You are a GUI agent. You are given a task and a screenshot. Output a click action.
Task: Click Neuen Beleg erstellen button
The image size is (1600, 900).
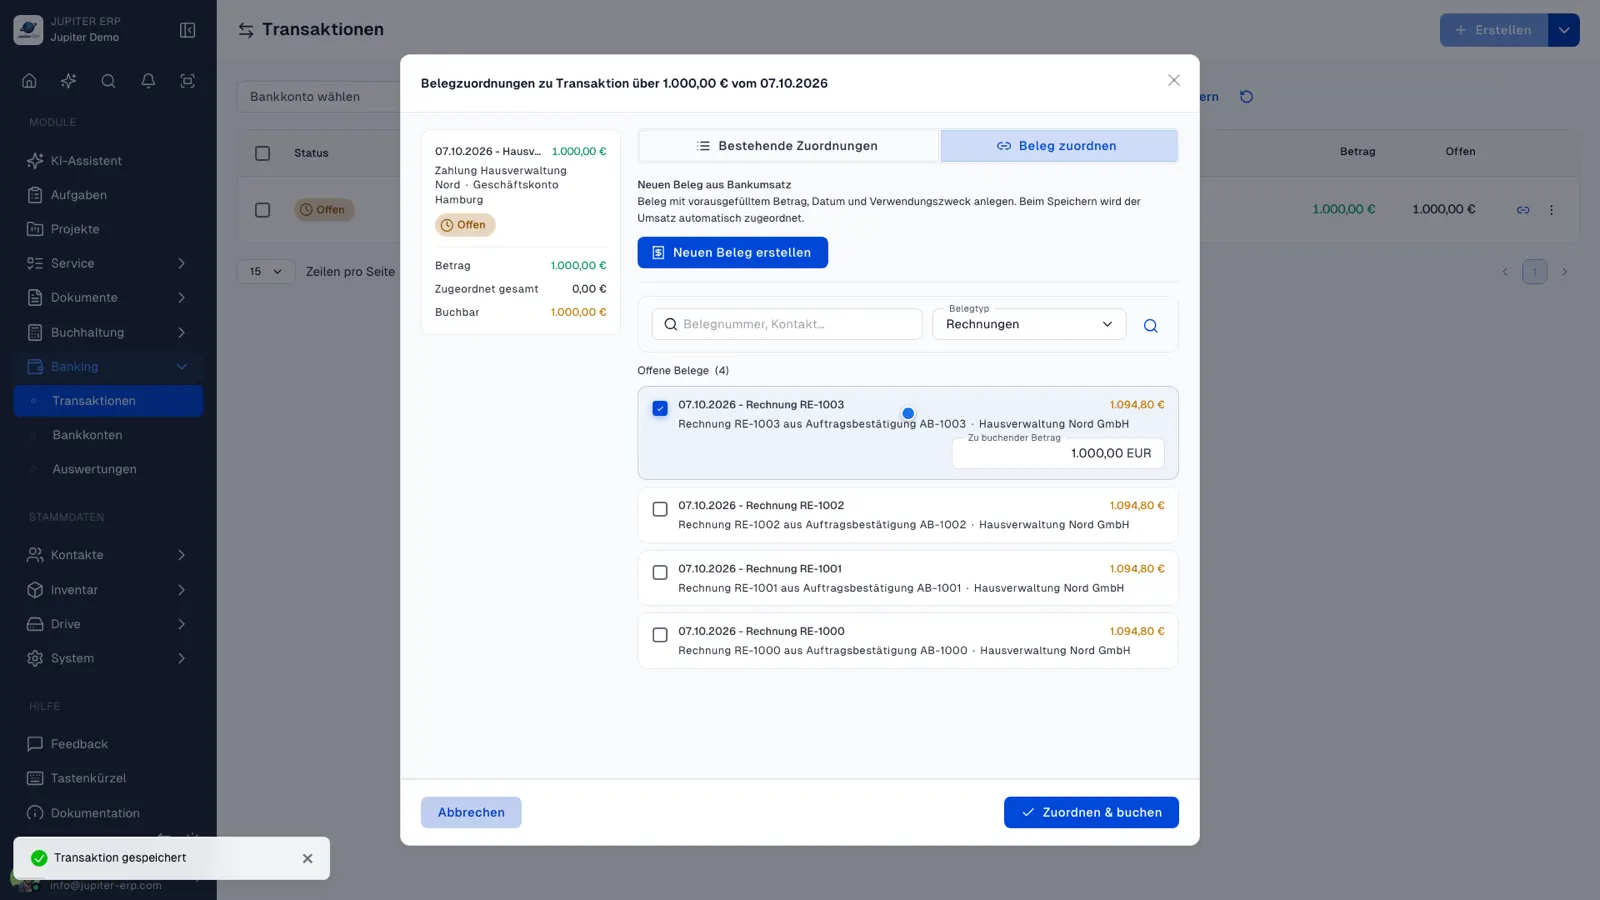pyautogui.click(x=732, y=252)
